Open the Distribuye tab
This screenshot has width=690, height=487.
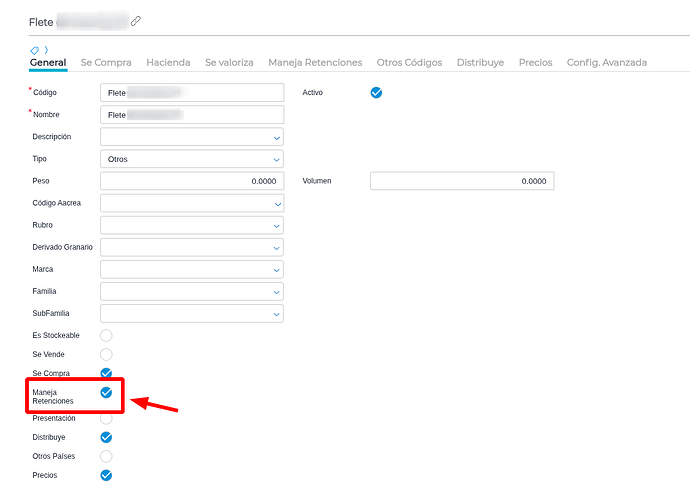coord(480,62)
